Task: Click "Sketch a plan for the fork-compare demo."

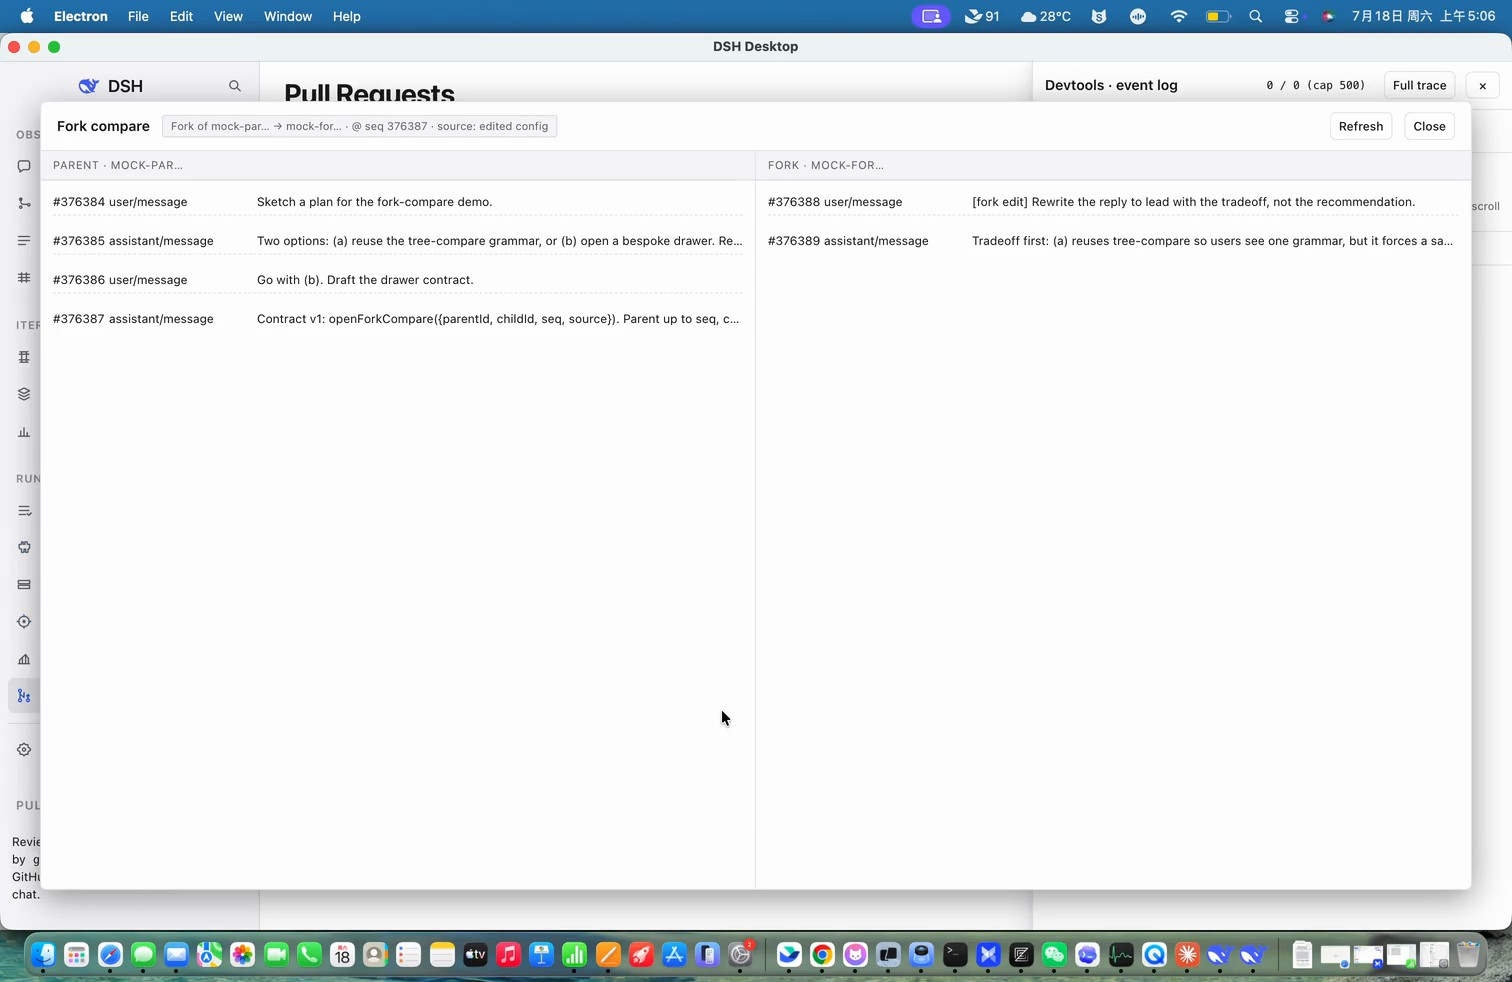Action: (374, 202)
